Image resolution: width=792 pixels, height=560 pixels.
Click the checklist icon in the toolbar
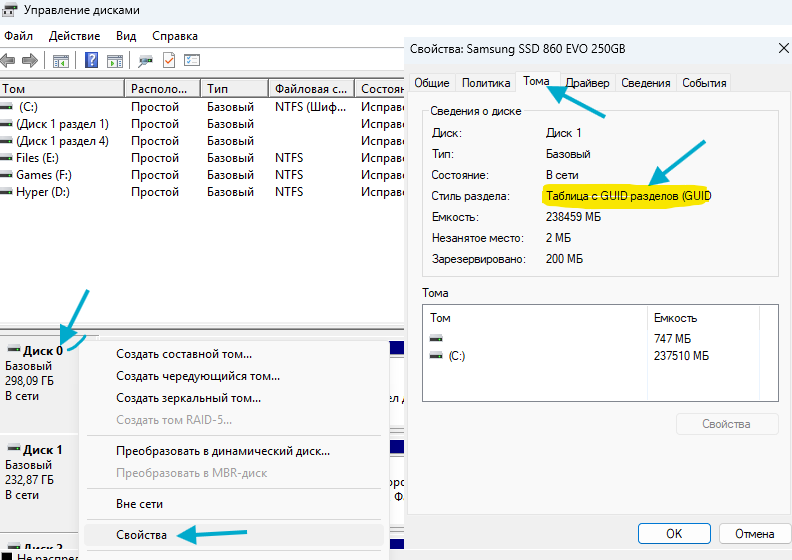(192, 60)
